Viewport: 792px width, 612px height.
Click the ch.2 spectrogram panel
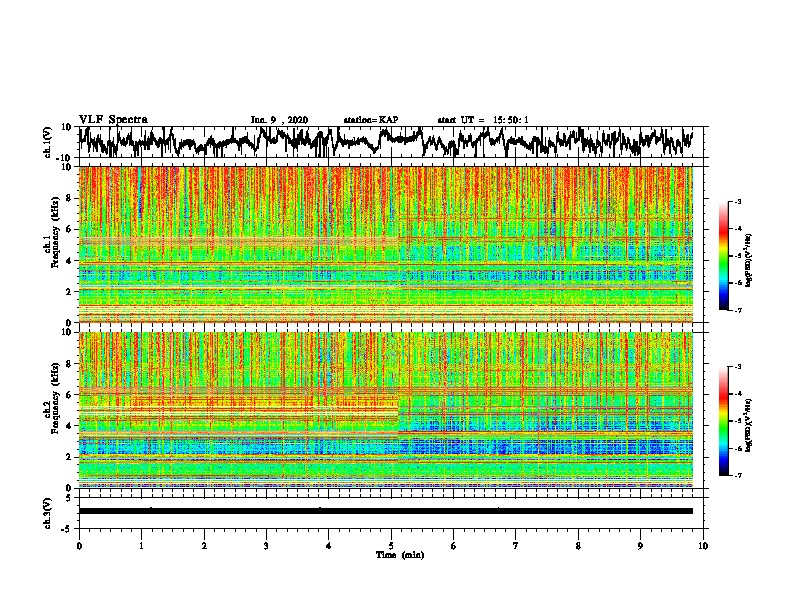[386, 410]
